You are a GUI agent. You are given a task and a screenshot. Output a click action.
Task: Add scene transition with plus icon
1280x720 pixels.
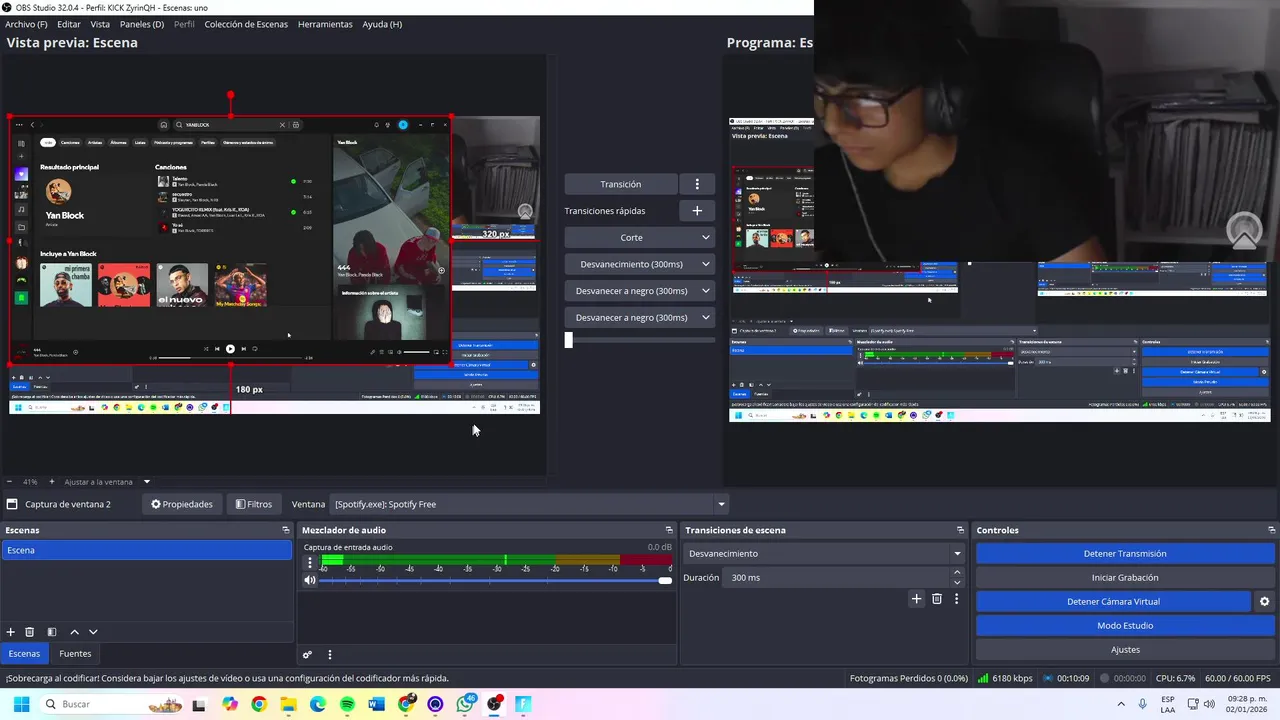[x=916, y=599]
